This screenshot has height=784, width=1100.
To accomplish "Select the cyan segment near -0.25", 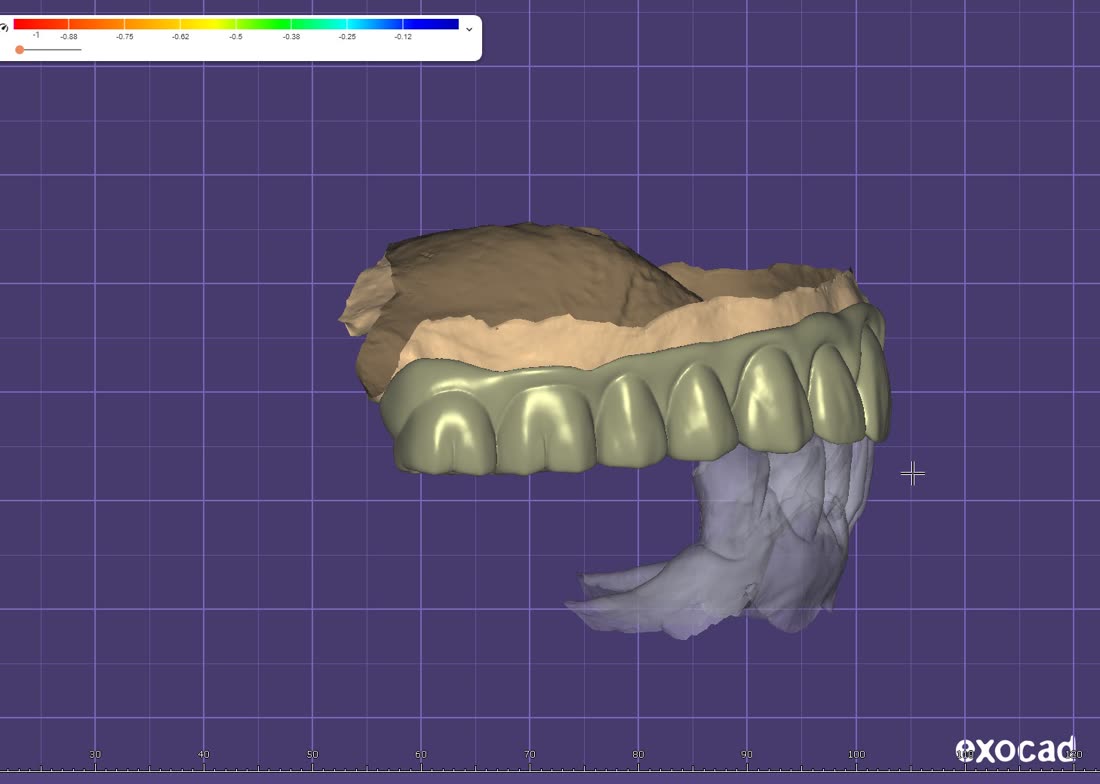I will (375, 25).
